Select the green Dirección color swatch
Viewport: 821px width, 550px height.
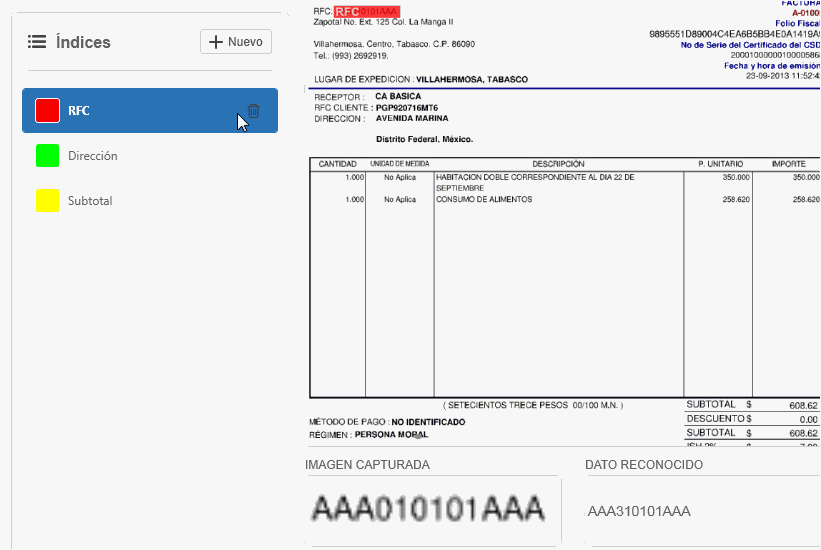click(x=47, y=156)
